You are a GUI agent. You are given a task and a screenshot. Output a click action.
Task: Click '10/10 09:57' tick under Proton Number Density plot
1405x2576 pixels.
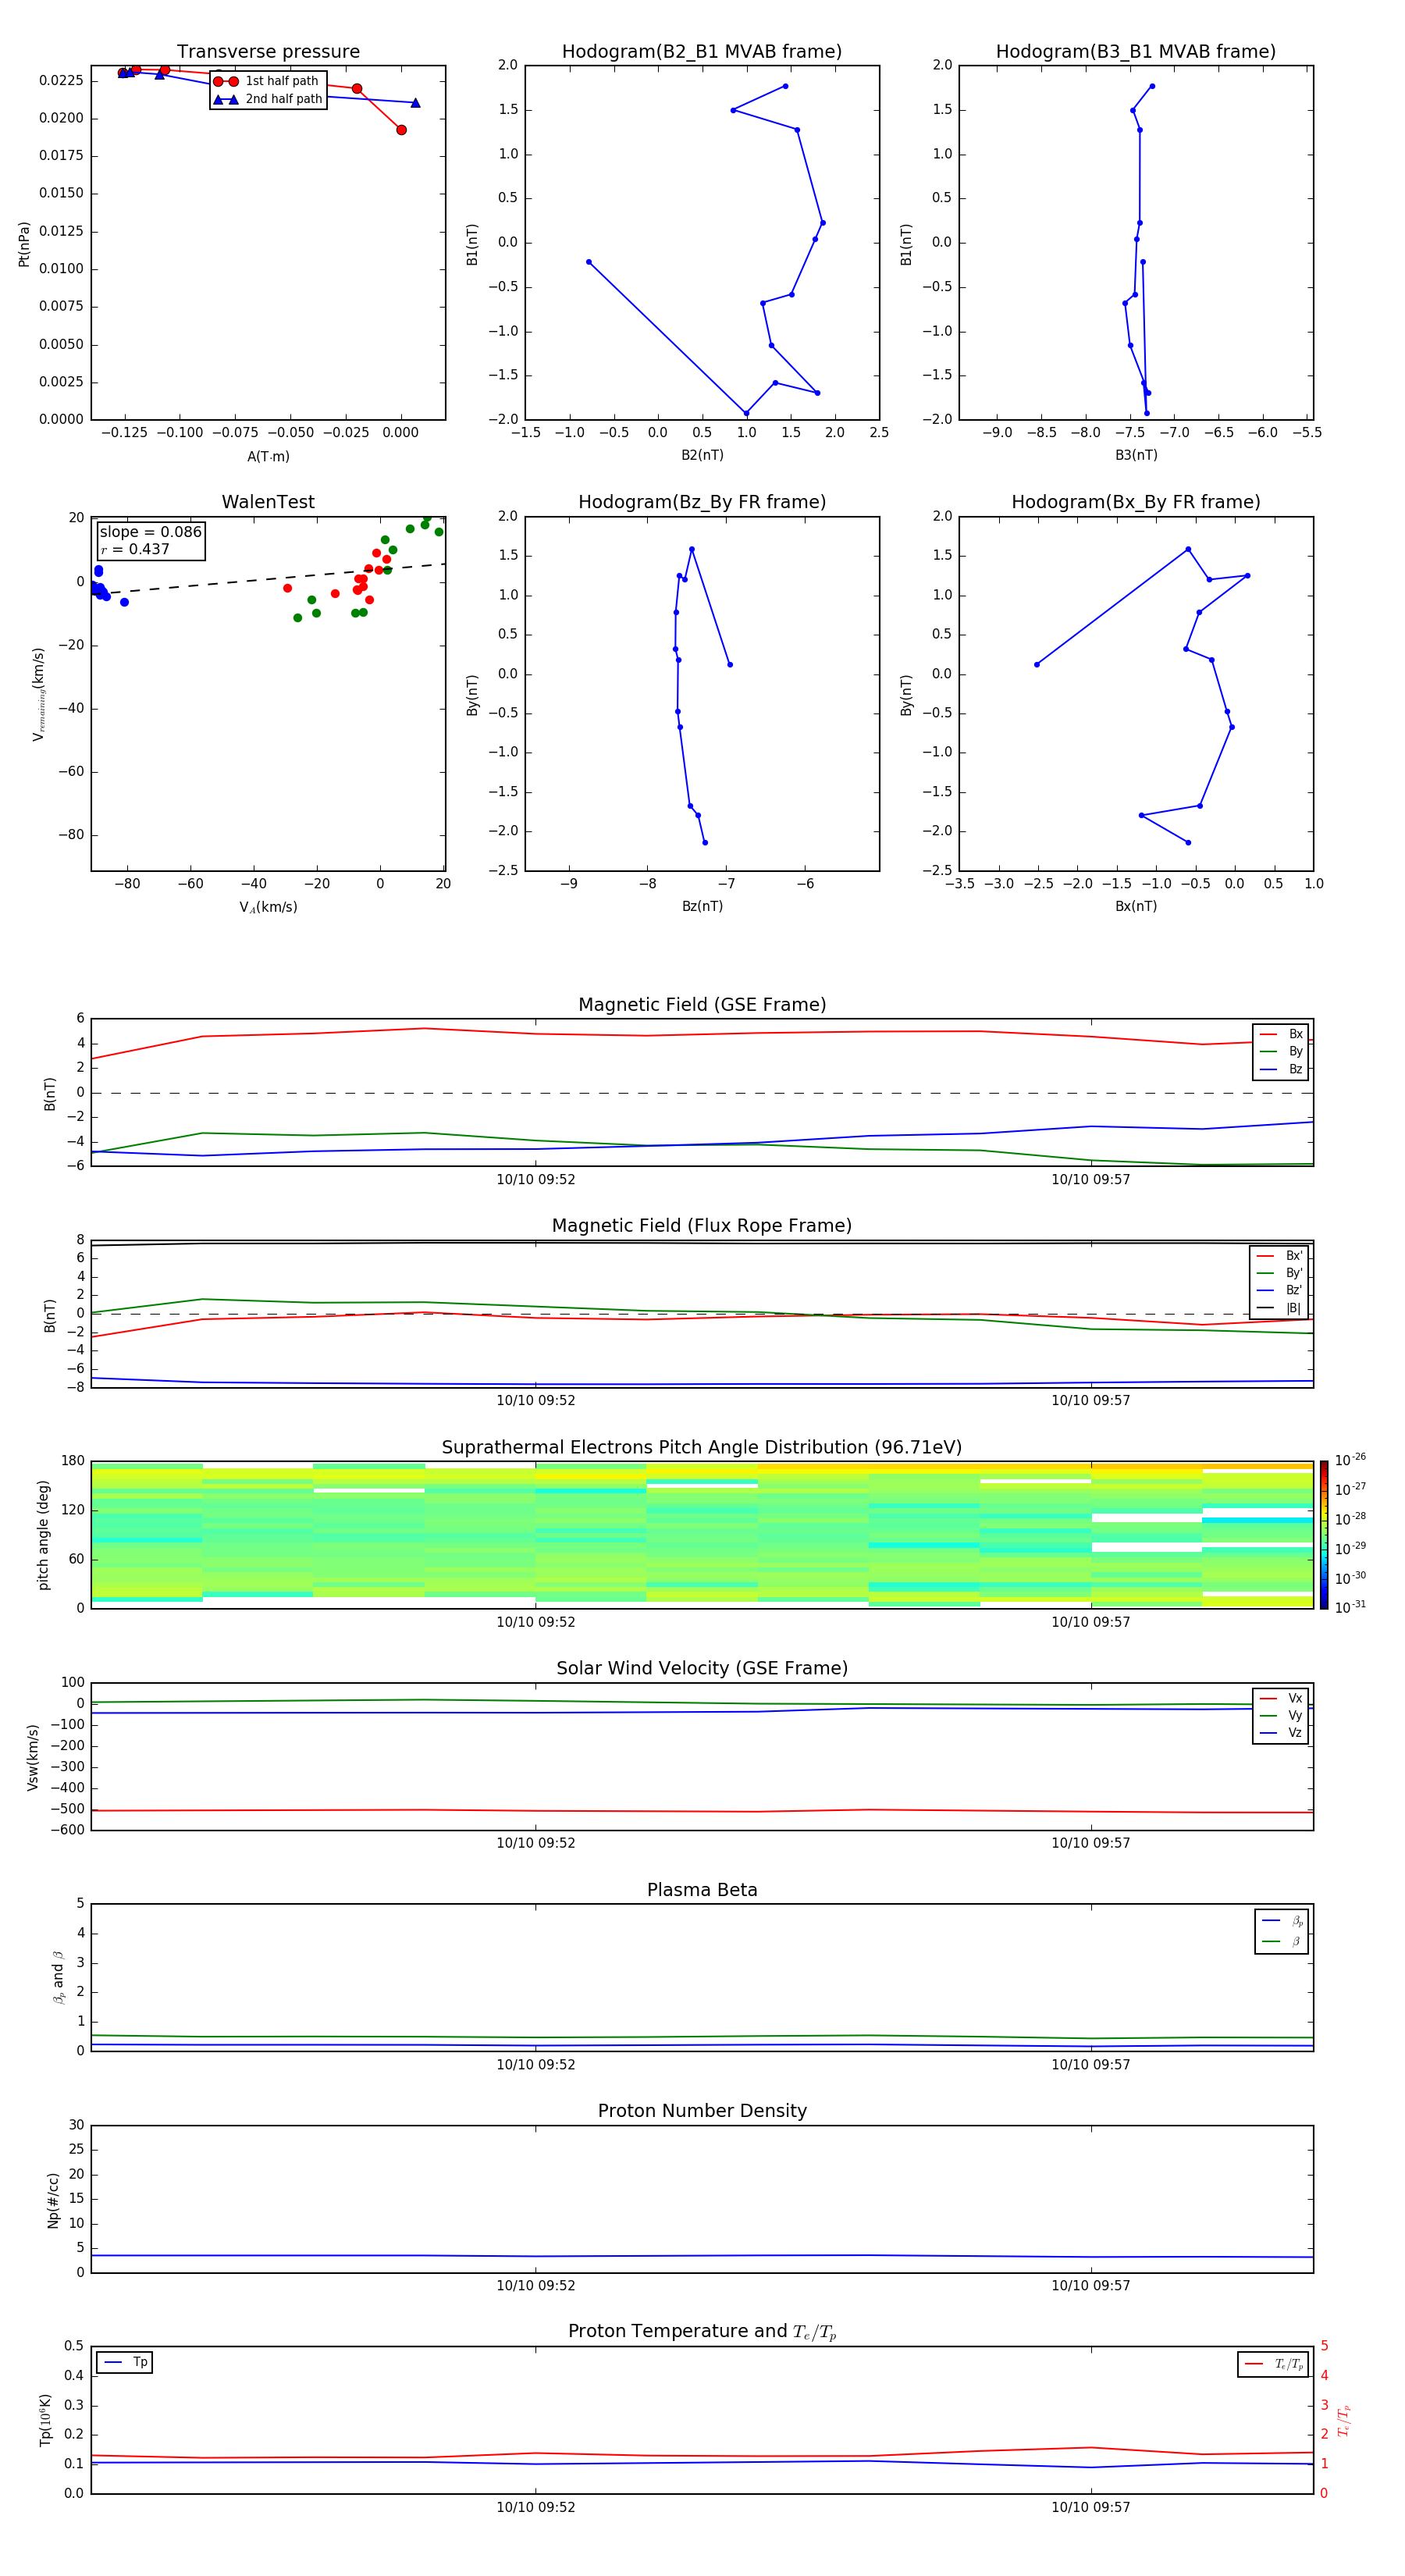click(x=1091, y=2286)
